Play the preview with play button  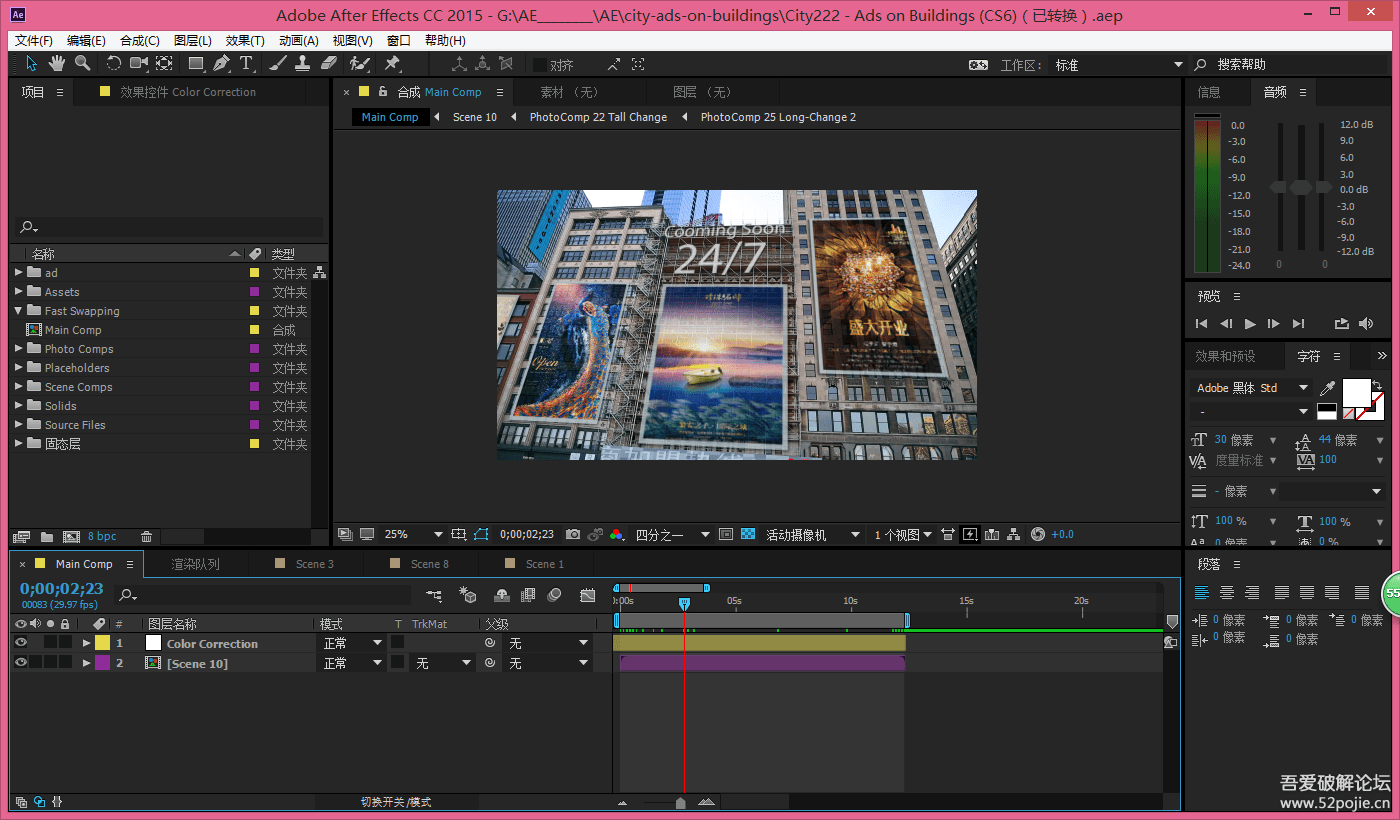click(1250, 323)
